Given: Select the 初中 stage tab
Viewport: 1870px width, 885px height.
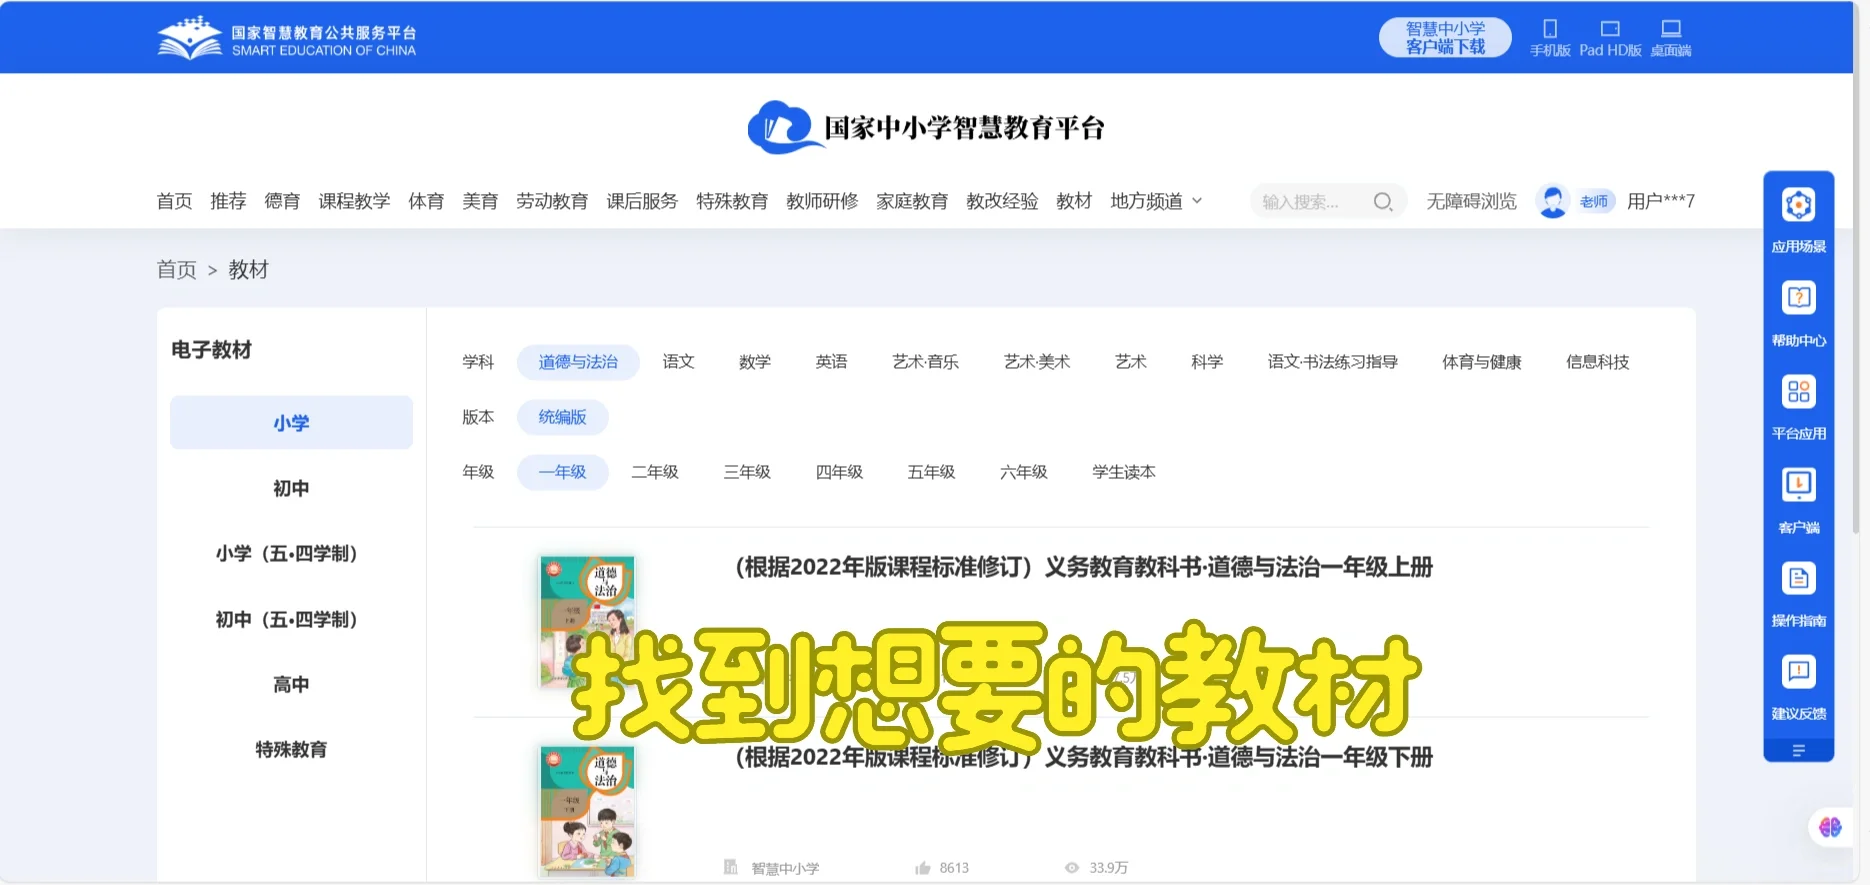Looking at the screenshot, I should 291,488.
